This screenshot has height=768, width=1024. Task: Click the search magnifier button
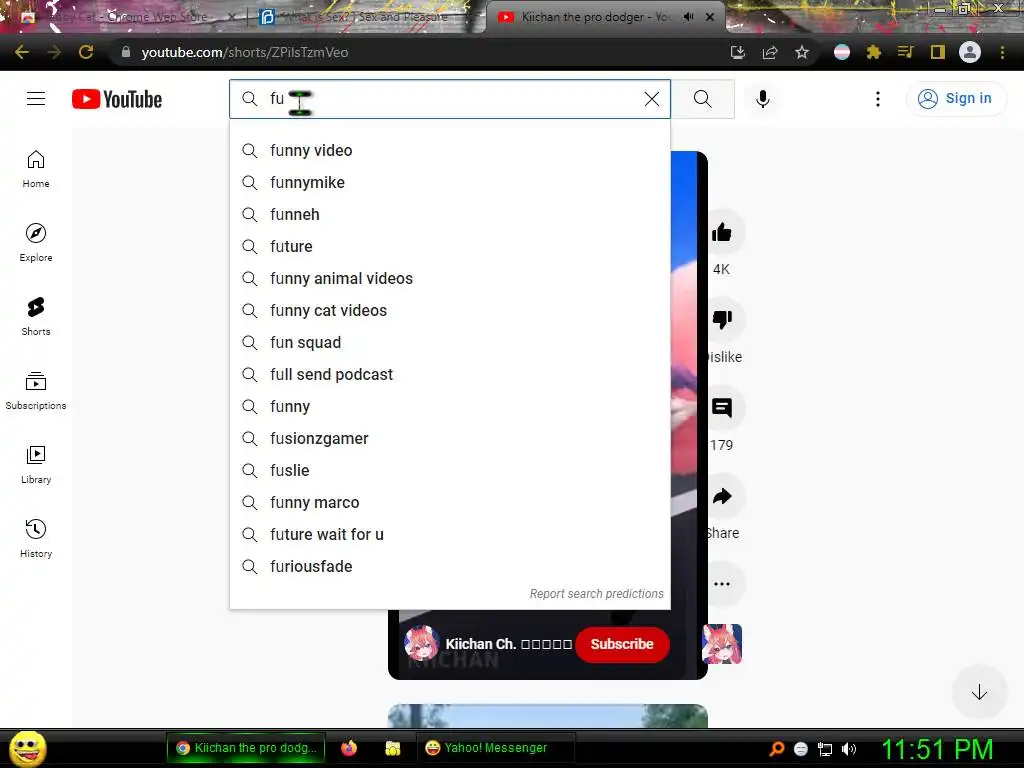click(703, 99)
